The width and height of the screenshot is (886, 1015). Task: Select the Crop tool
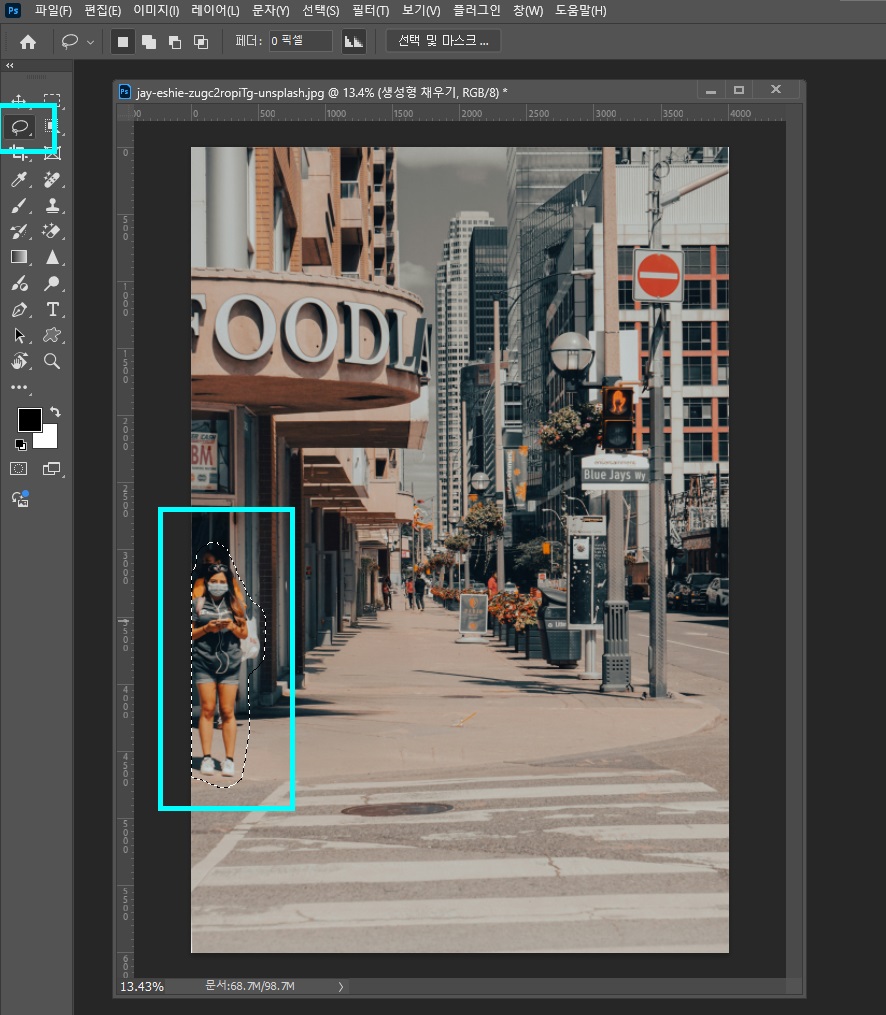19,153
